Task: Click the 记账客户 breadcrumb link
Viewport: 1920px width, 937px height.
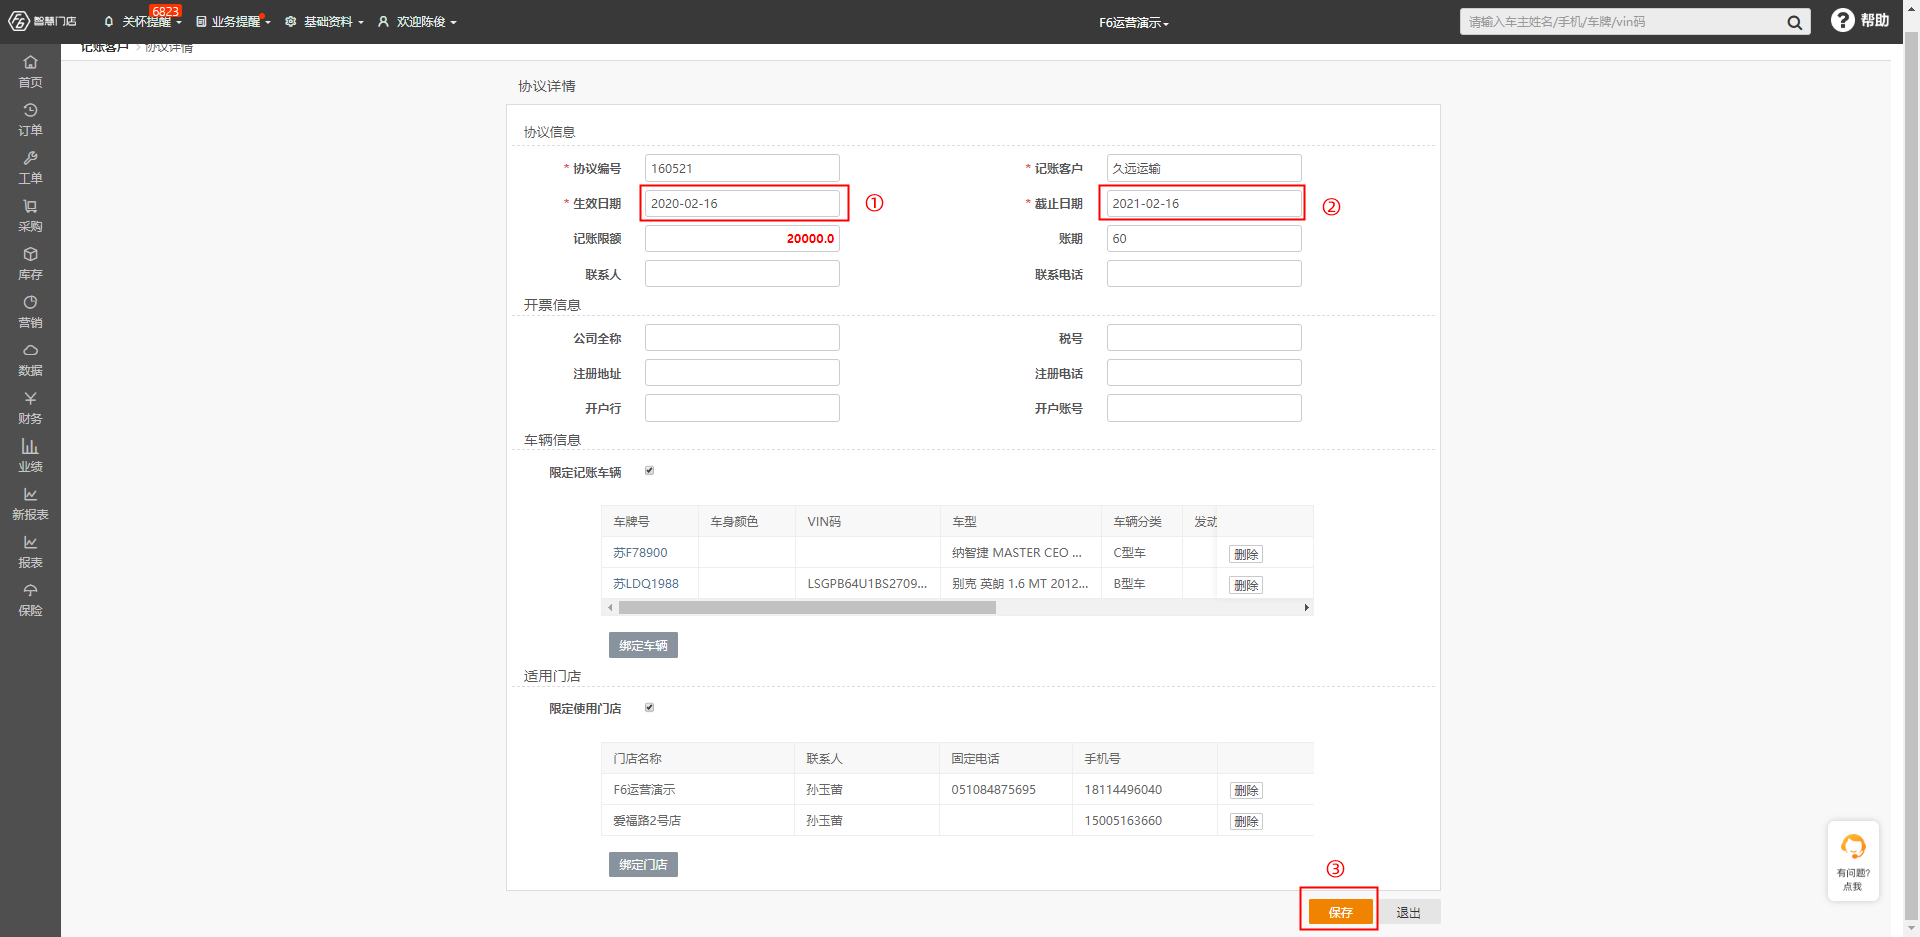Action: [x=104, y=47]
